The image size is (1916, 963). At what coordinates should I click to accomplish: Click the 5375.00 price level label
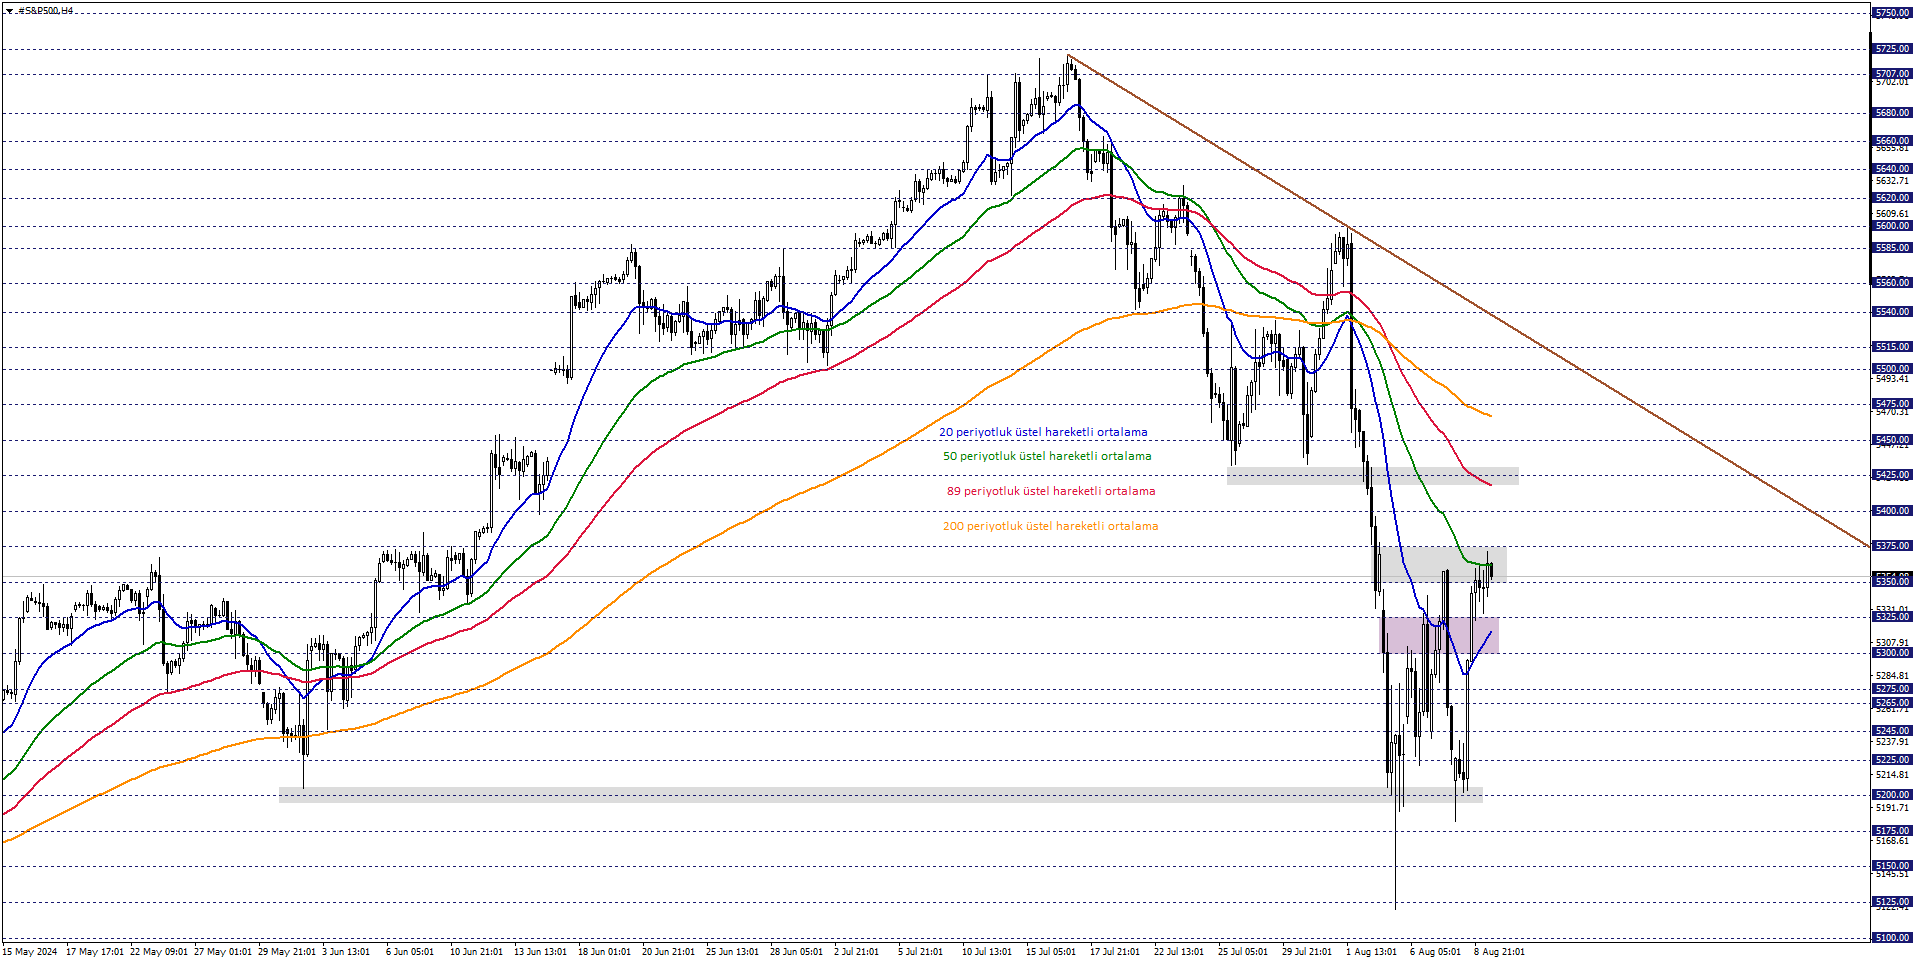tap(1892, 546)
